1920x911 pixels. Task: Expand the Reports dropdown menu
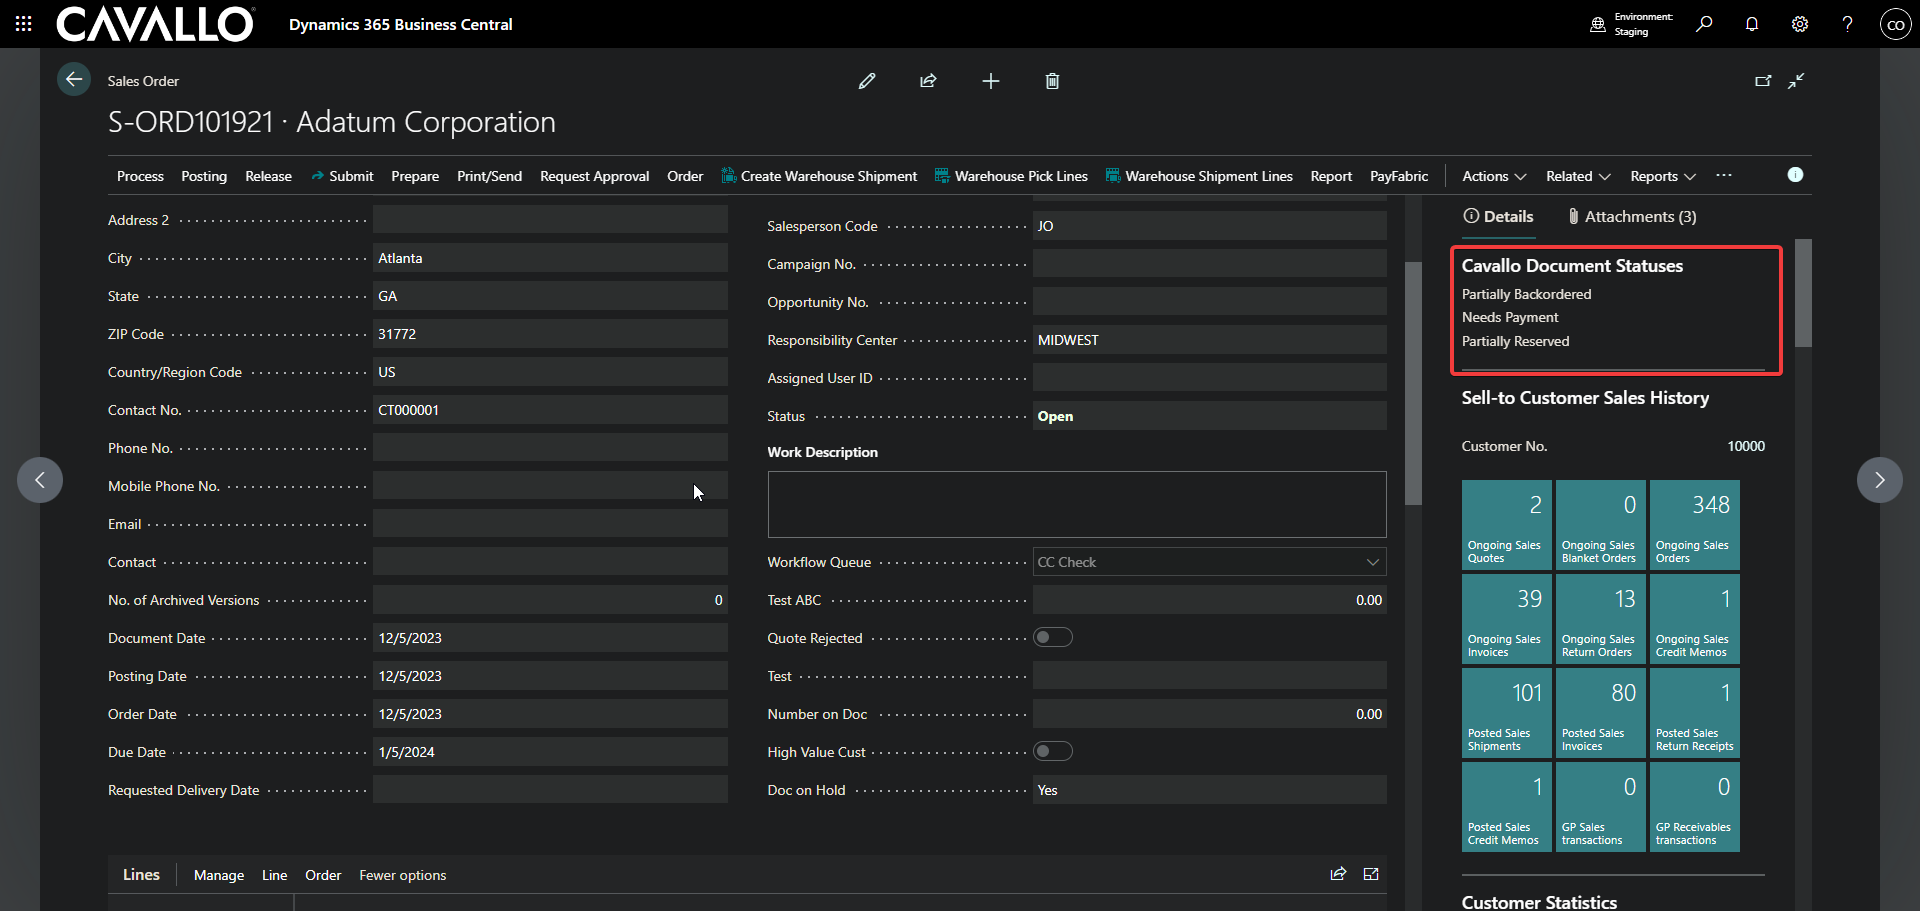coord(1662,176)
